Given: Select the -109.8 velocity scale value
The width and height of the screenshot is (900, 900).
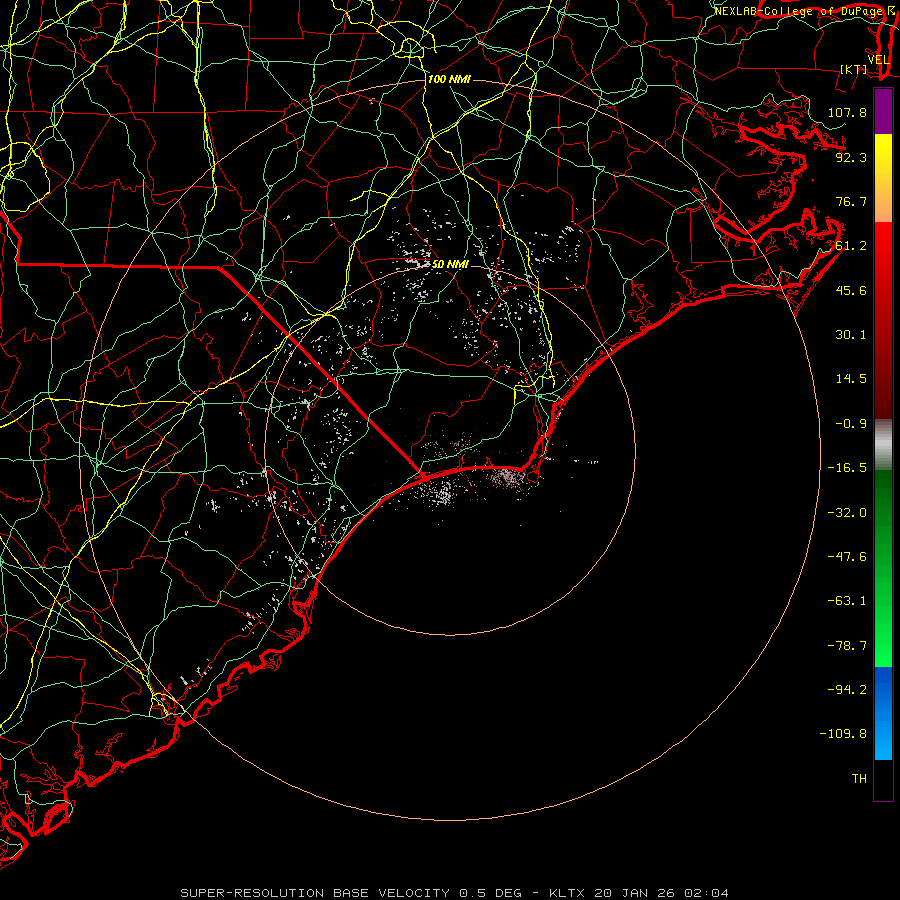Looking at the screenshot, I should [x=843, y=734].
